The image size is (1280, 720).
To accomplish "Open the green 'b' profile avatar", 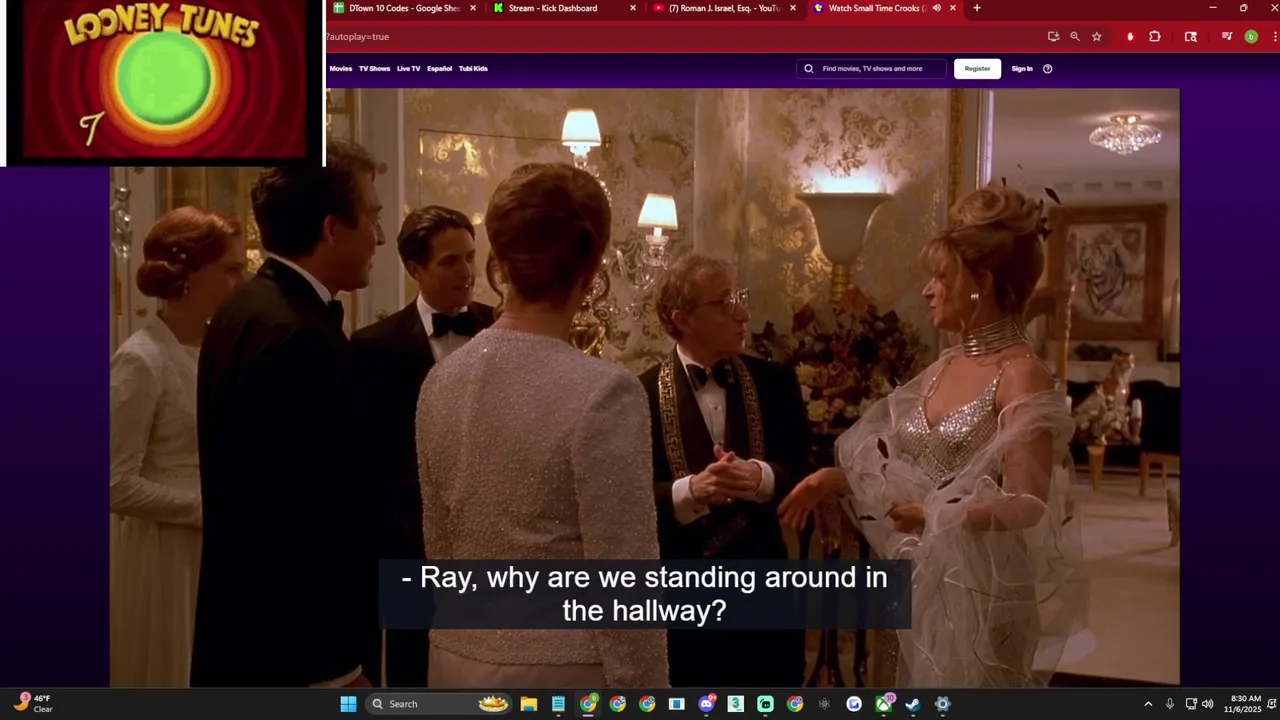I will click(x=1251, y=36).
